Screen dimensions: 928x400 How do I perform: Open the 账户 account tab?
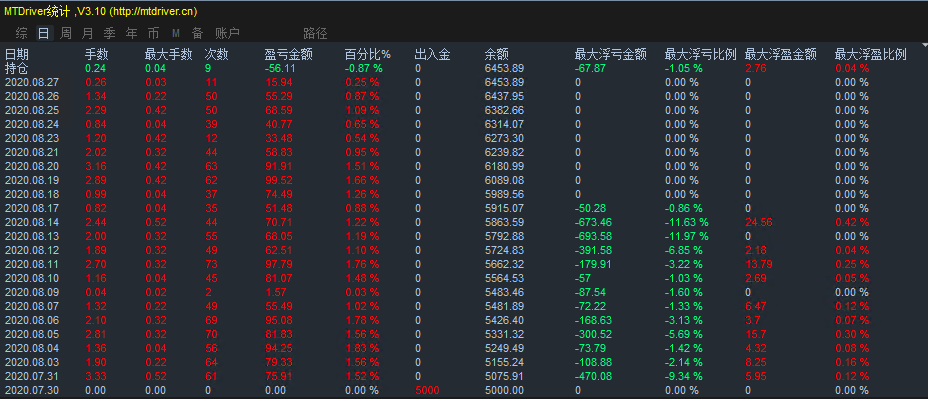pyautogui.click(x=228, y=33)
